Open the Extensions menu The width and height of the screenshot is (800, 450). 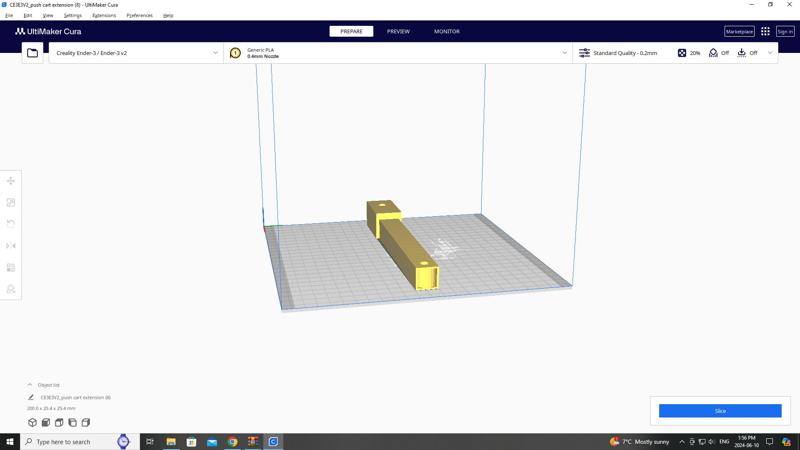[x=104, y=15]
